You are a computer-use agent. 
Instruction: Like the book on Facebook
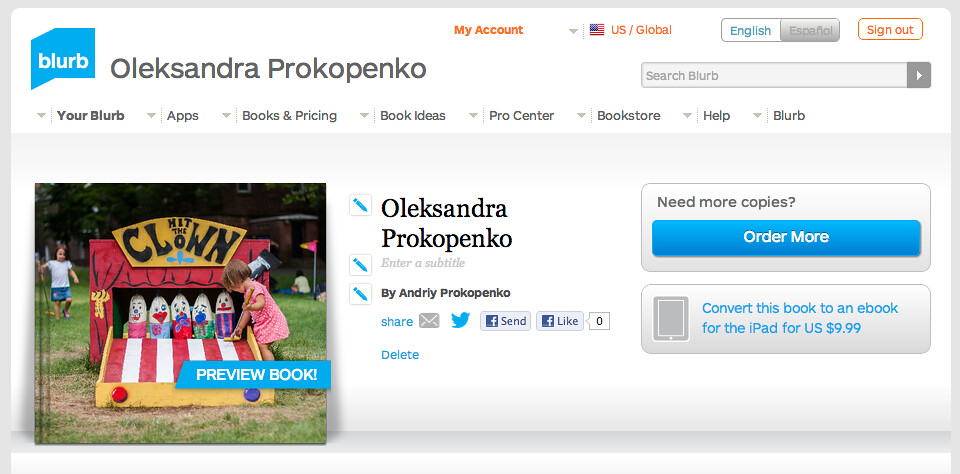point(560,321)
